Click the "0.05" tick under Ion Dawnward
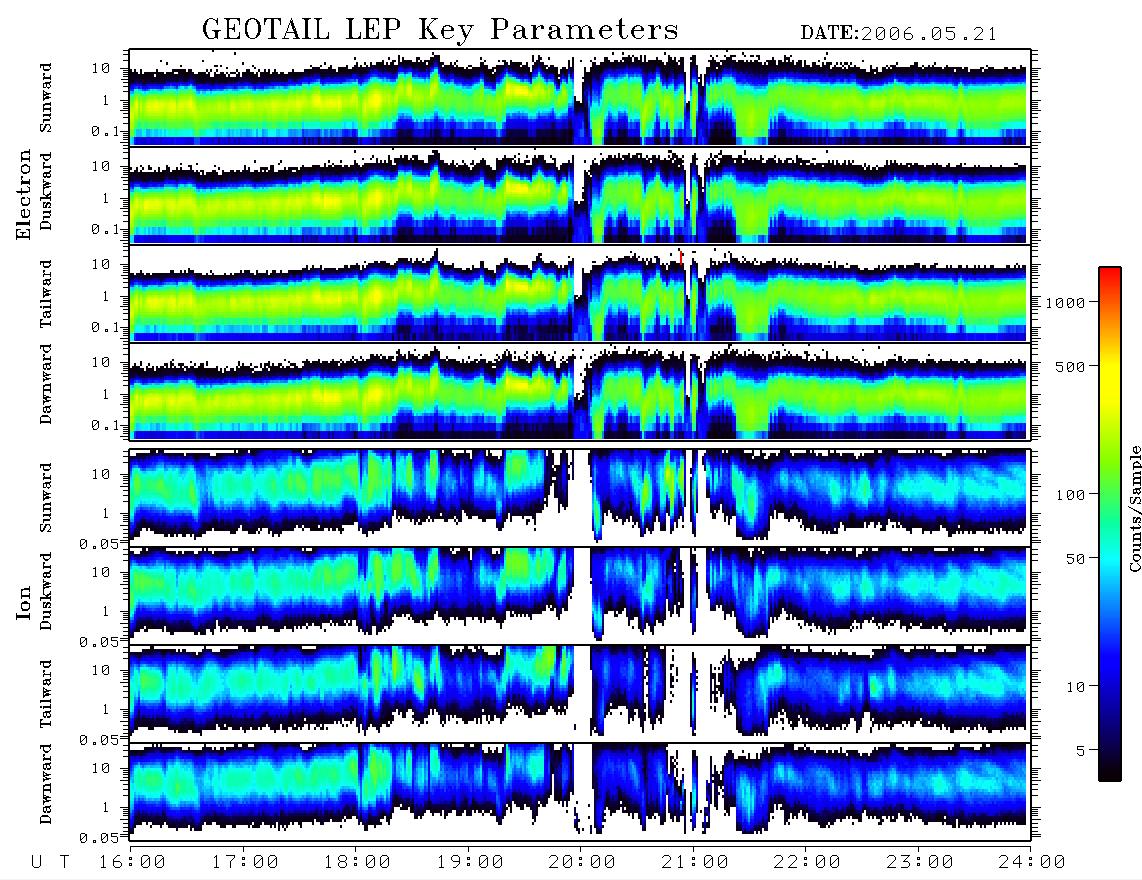This screenshot has height=880, width=1142. 98,838
